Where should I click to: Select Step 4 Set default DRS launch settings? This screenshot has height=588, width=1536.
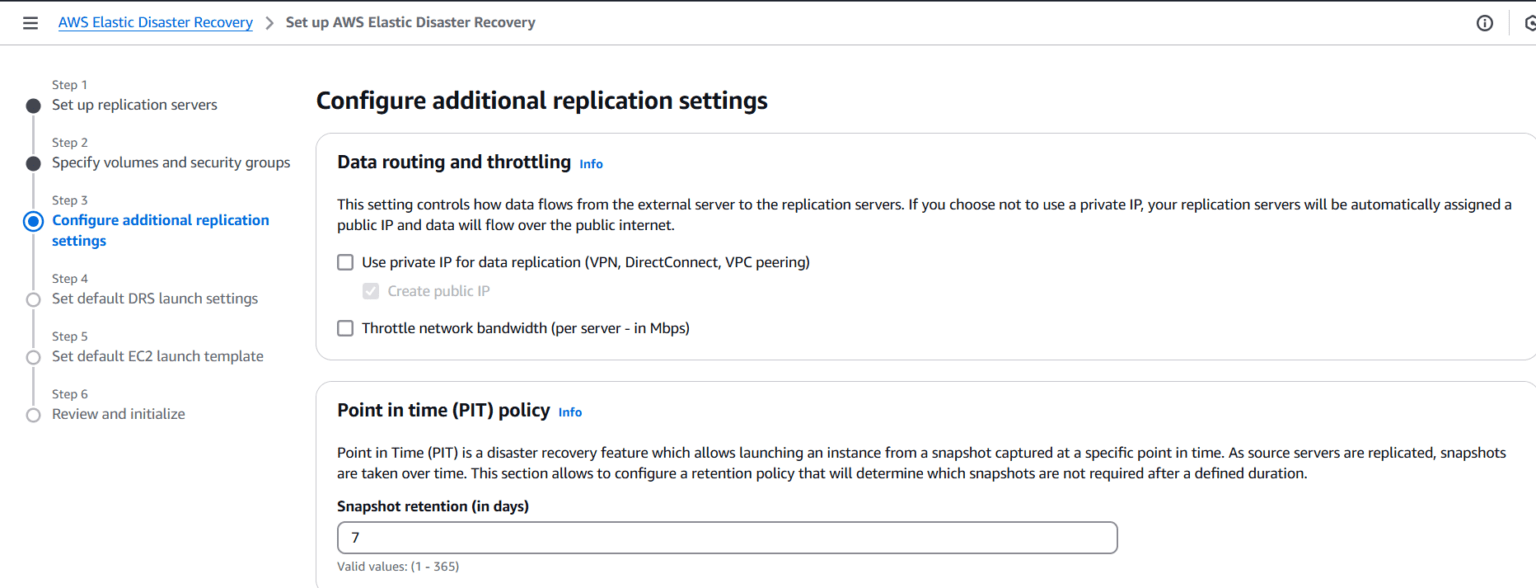[x=154, y=298]
